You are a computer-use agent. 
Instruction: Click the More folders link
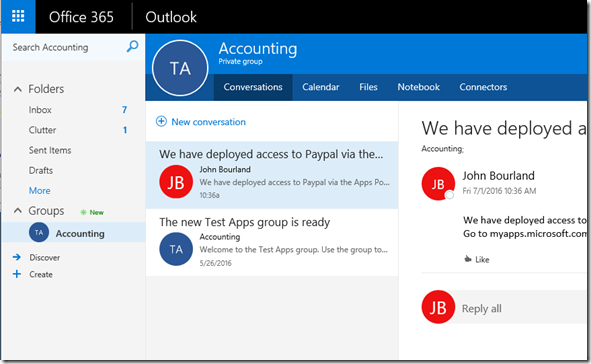[x=40, y=191]
